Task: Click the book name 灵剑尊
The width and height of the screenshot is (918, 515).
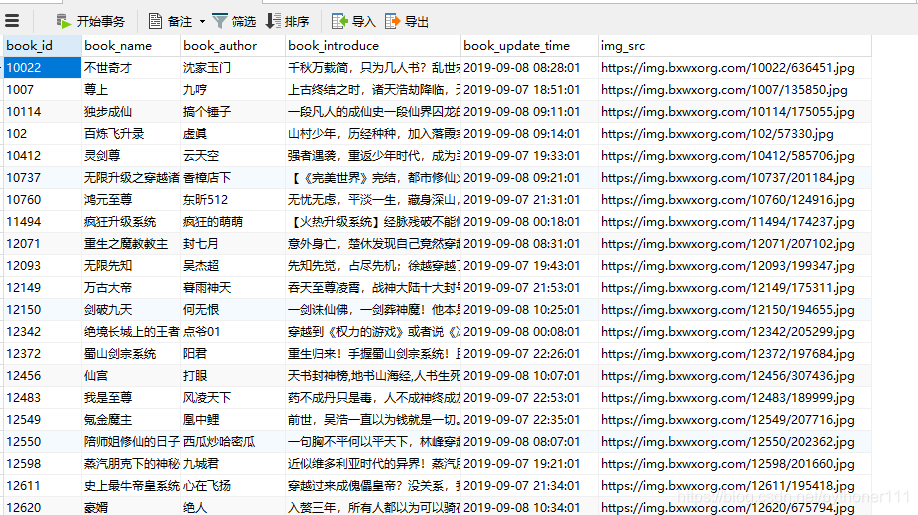Action: pos(102,156)
